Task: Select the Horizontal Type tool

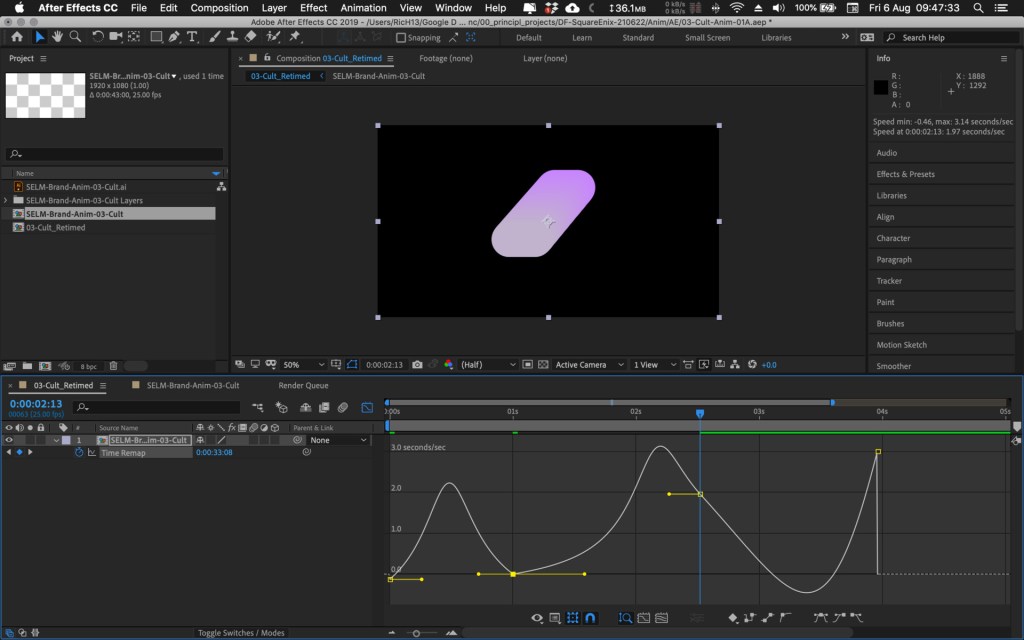Action: point(192,37)
